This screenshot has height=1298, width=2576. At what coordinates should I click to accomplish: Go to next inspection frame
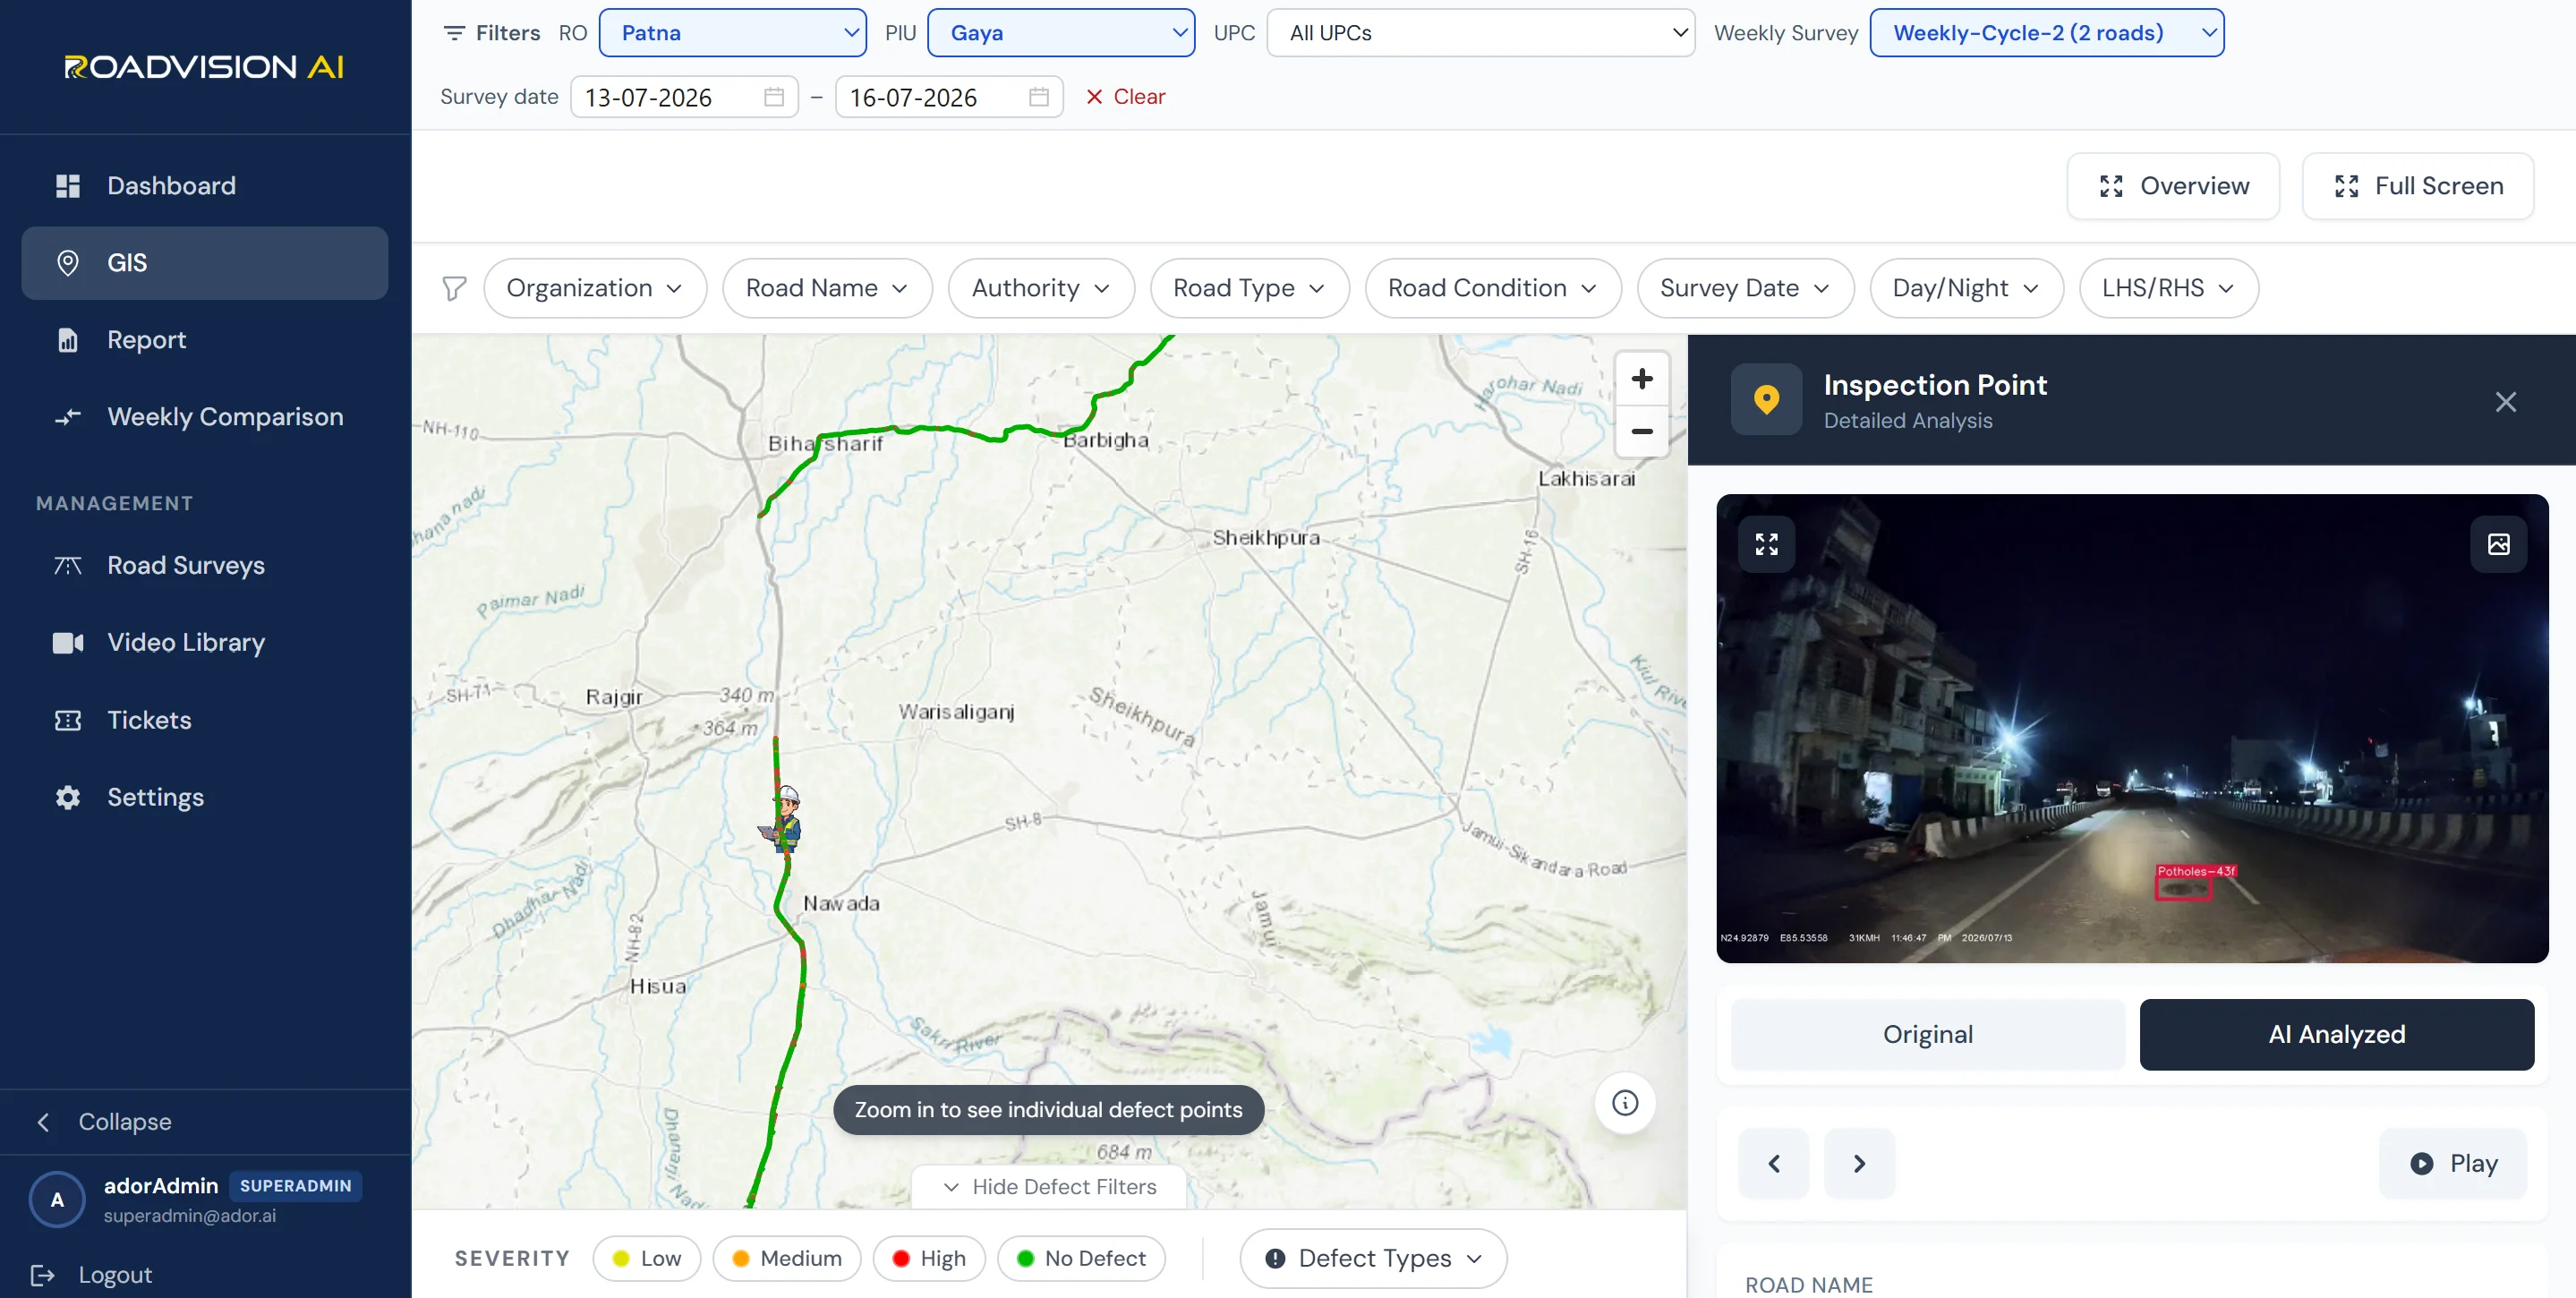[1859, 1163]
